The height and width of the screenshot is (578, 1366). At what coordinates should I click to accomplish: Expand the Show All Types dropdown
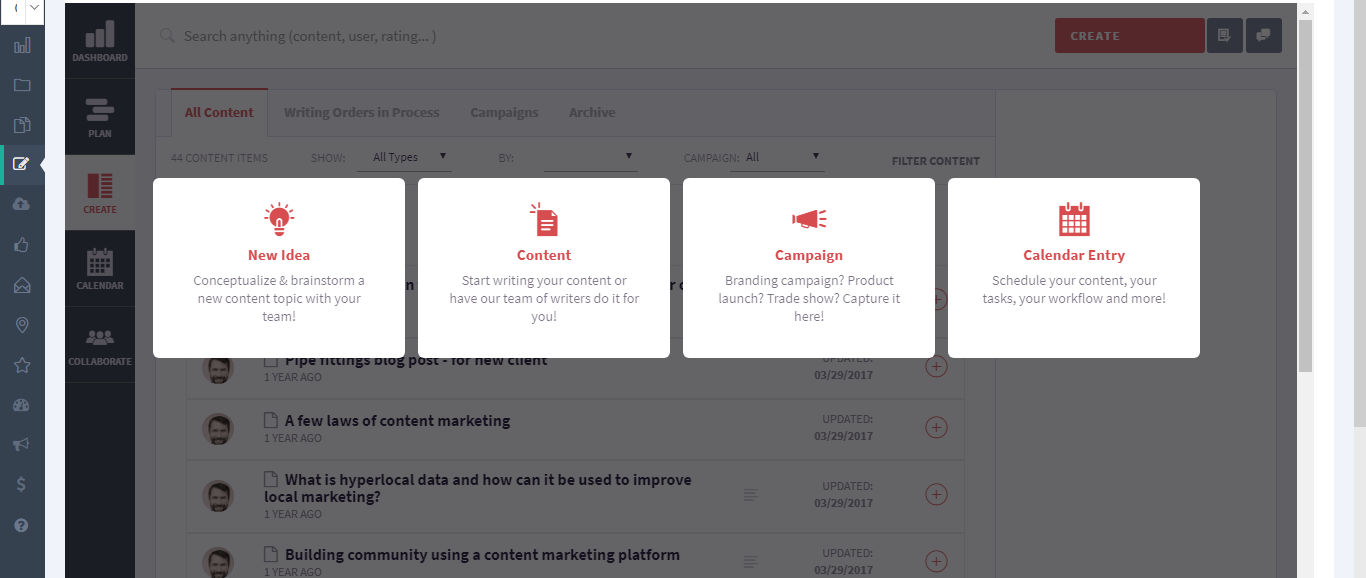click(405, 157)
